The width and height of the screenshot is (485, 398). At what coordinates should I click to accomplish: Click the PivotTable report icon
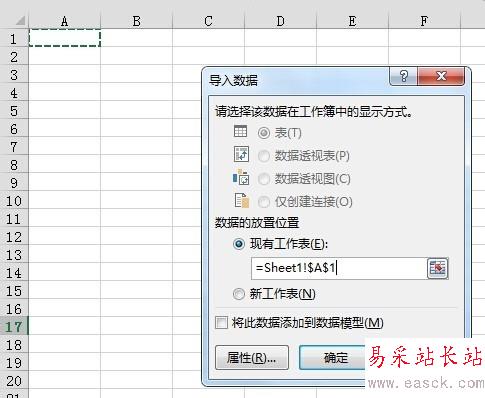coord(241,154)
